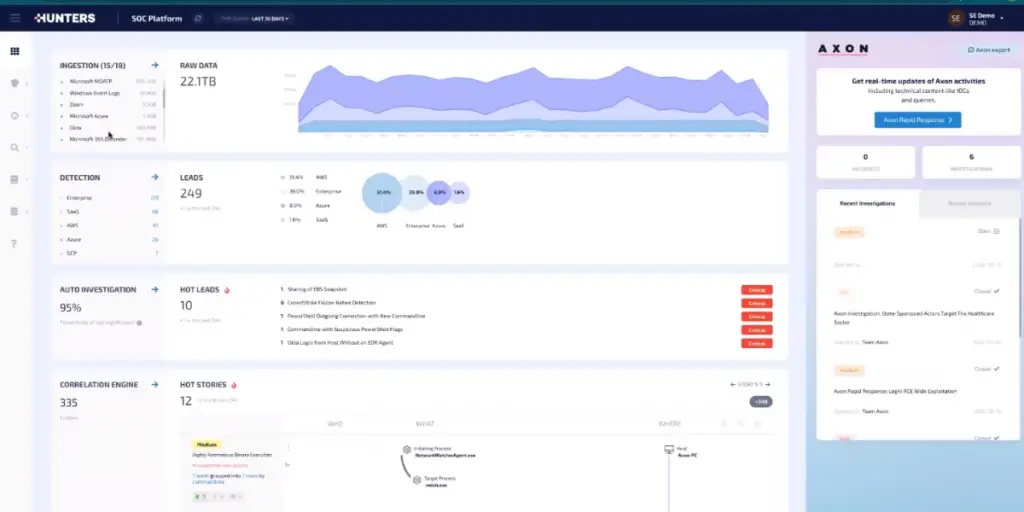This screenshot has height=512, width=1024.
Task: Select Azure in the Detection list
Action: click(x=108, y=240)
